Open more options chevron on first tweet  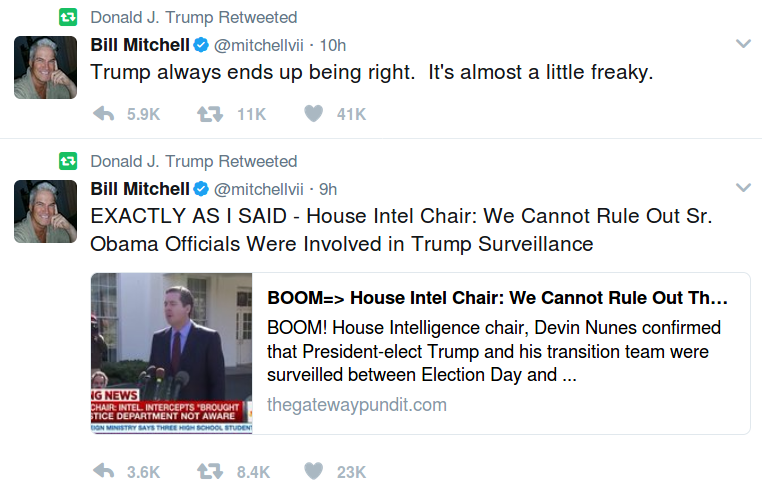pyautogui.click(x=743, y=44)
